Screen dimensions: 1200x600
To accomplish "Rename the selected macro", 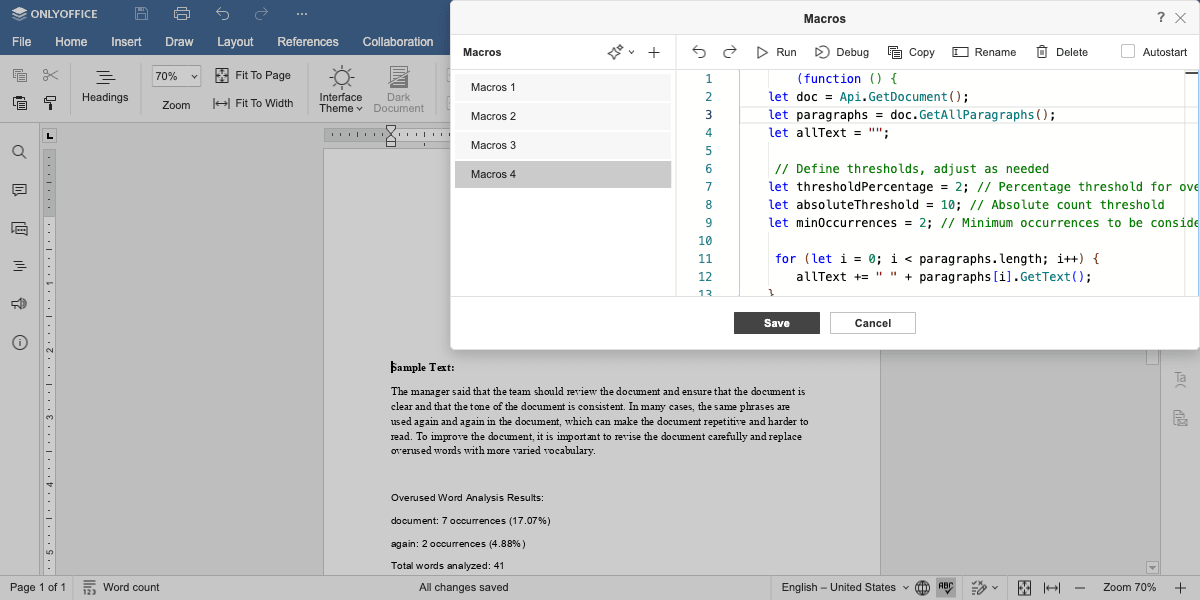I will (x=984, y=52).
